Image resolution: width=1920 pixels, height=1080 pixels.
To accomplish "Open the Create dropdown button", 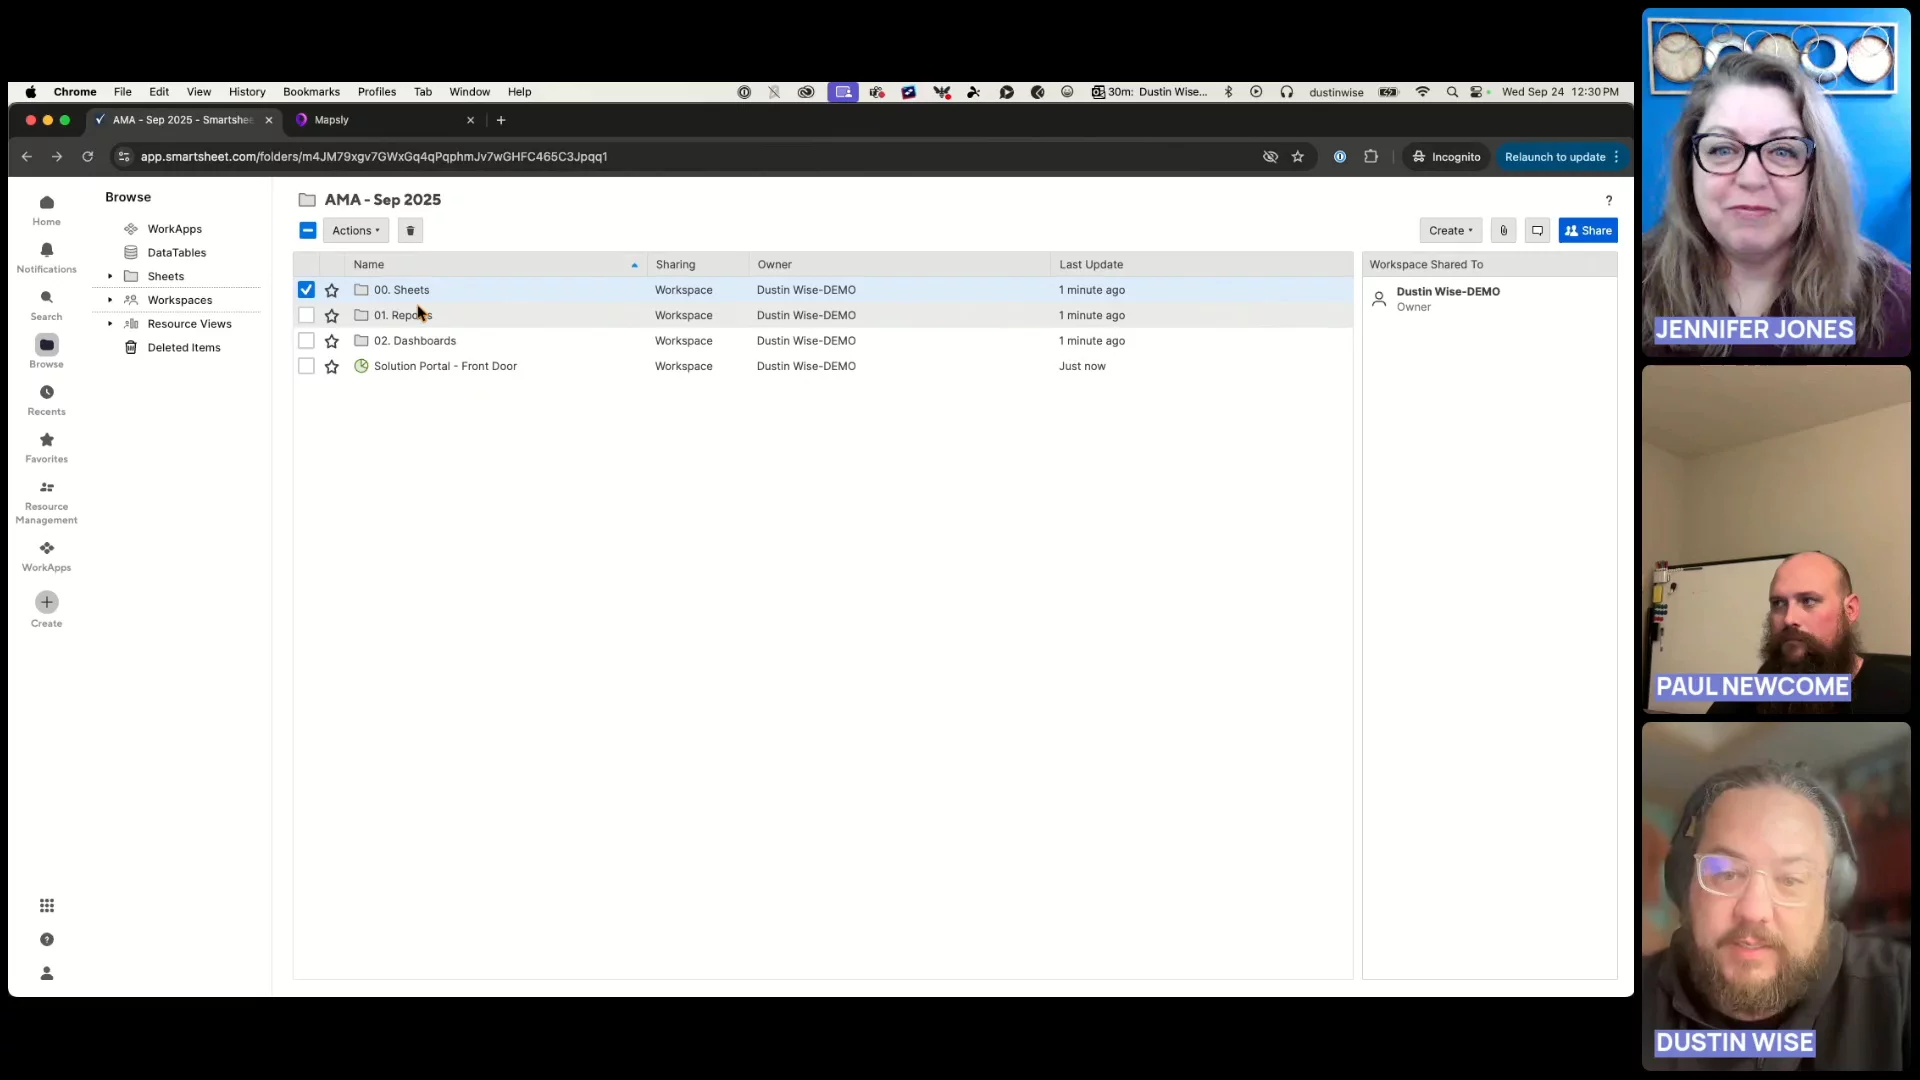I will click(x=1450, y=231).
